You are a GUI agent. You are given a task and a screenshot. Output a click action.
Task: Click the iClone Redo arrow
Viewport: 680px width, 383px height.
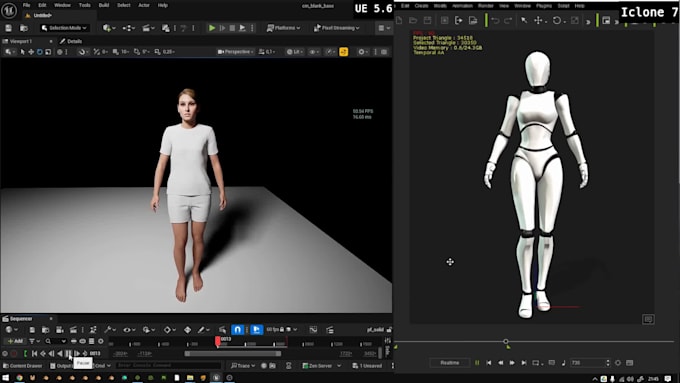(508, 20)
